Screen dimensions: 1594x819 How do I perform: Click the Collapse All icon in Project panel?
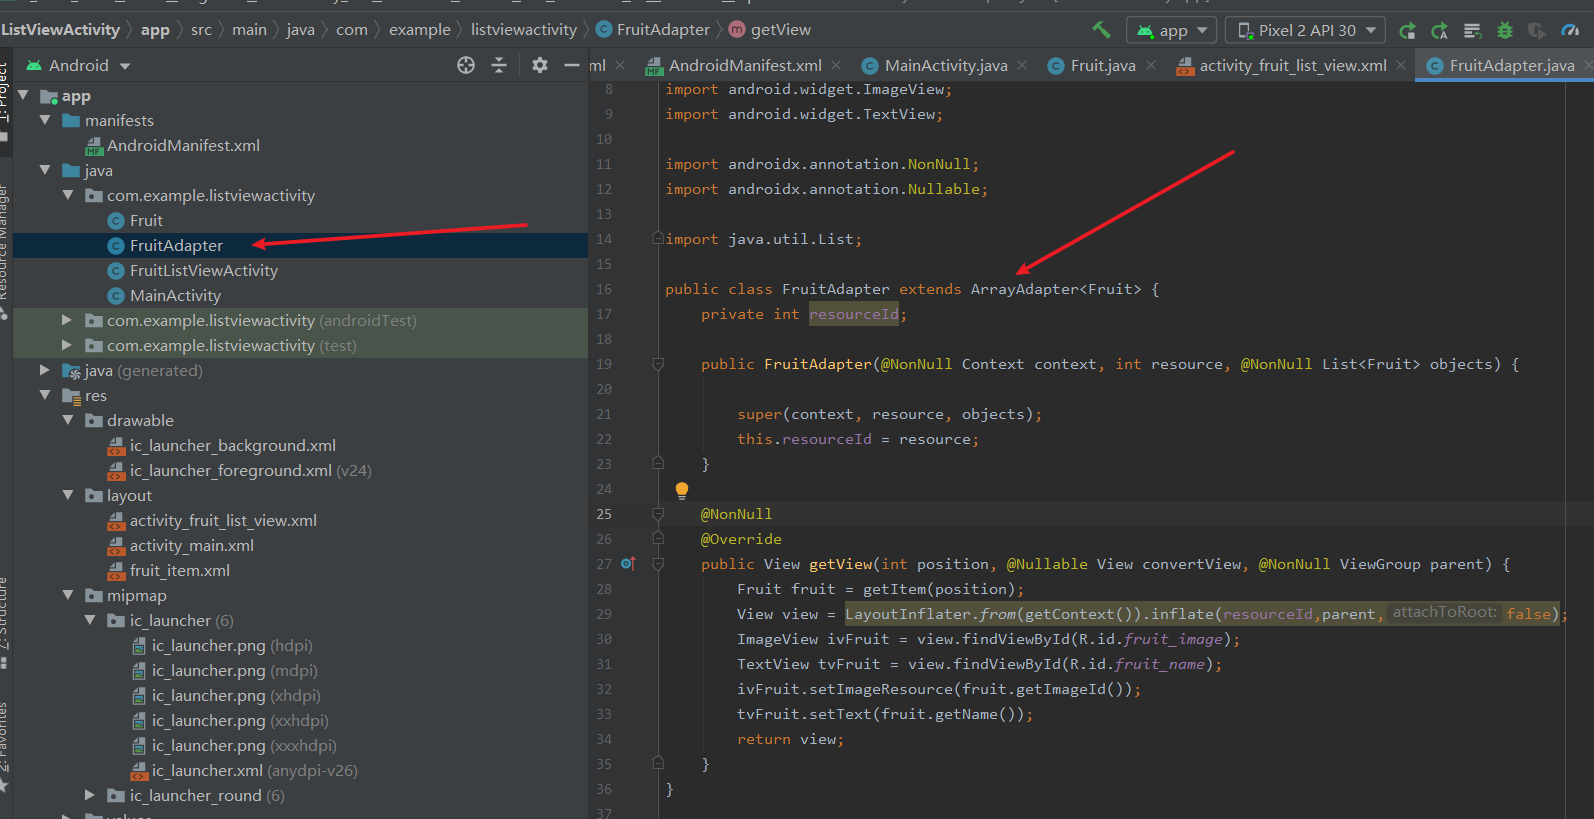(x=499, y=65)
